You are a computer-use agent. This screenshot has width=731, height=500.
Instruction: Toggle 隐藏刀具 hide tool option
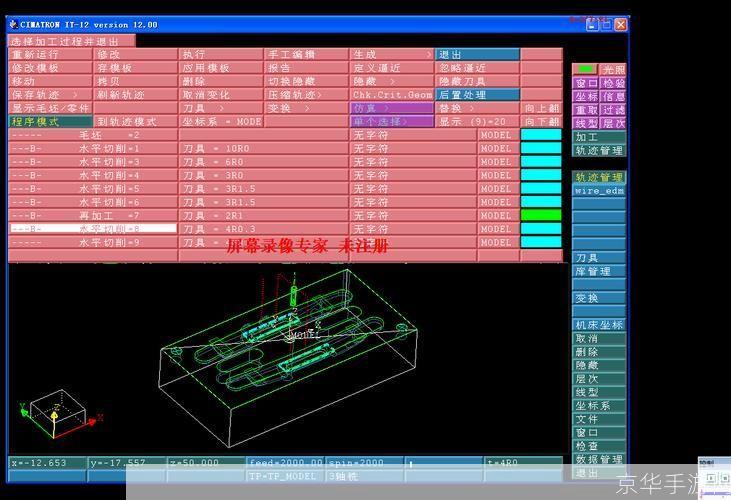477,81
